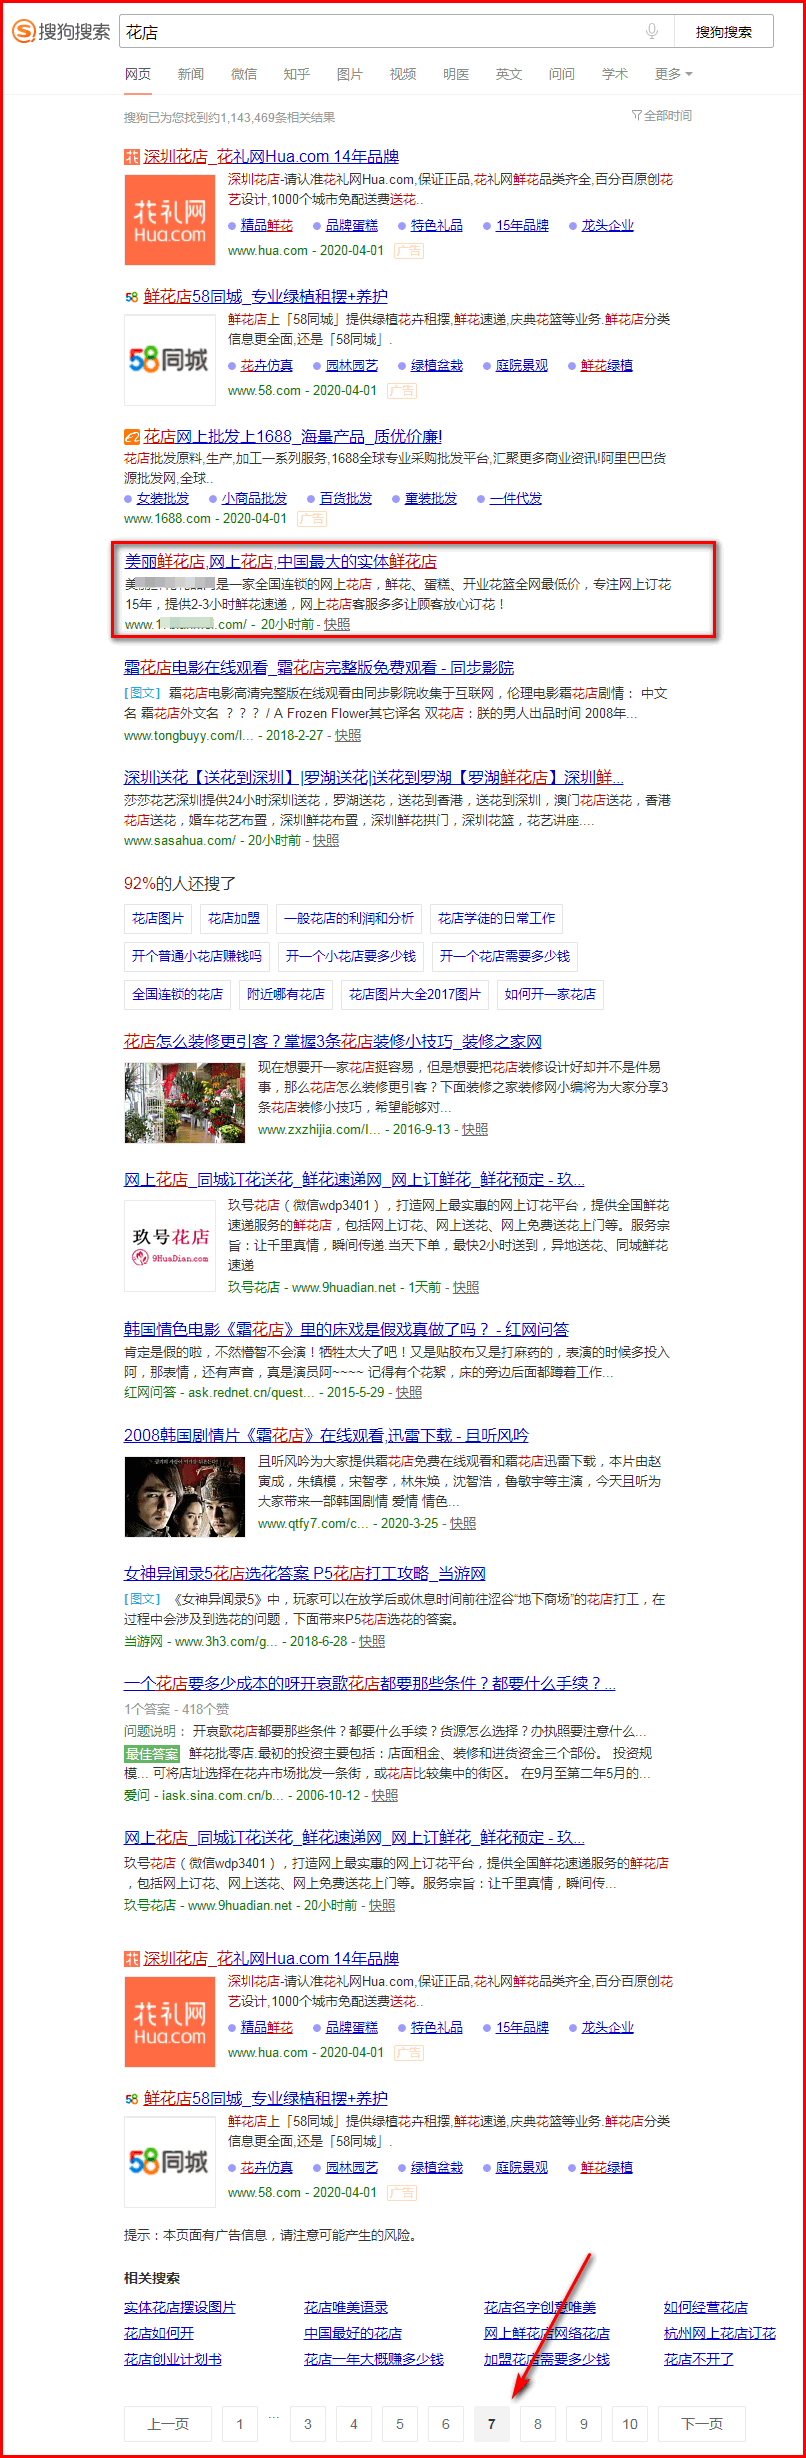Open the 花店网上批发上1688 result
The image size is (806, 2458).
coord(292,436)
